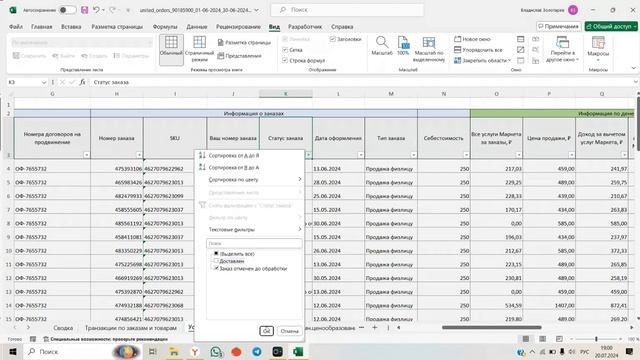Check the (Выделить все) filter checkbox
This screenshot has width=640, height=360.
pos(216,253)
